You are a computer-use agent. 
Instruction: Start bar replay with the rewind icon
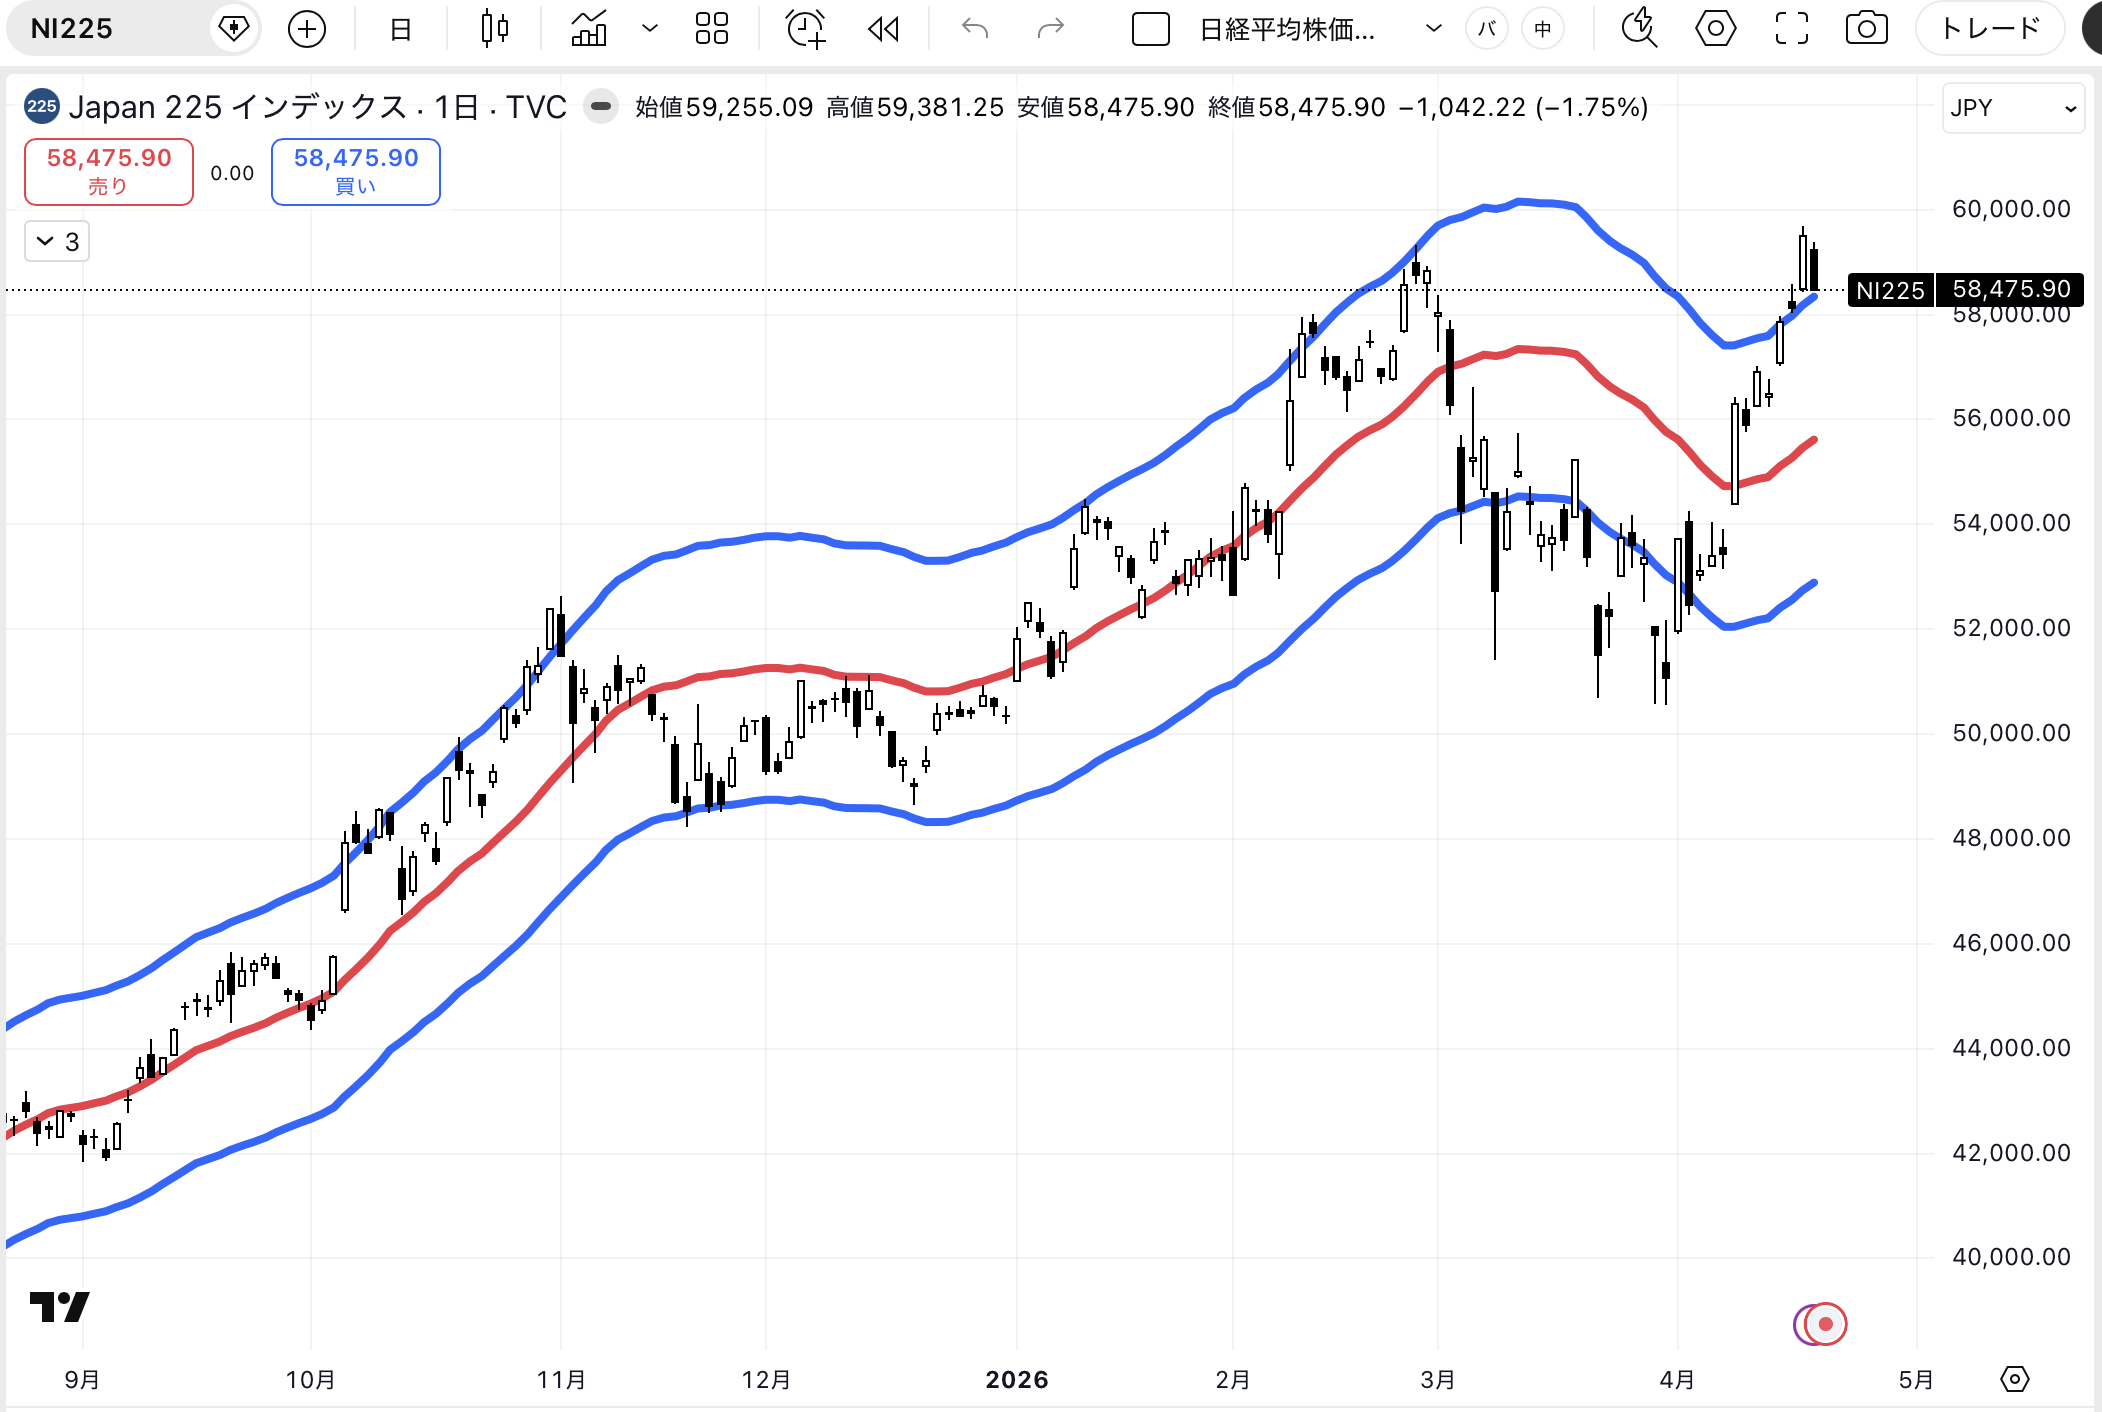pyautogui.click(x=883, y=29)
